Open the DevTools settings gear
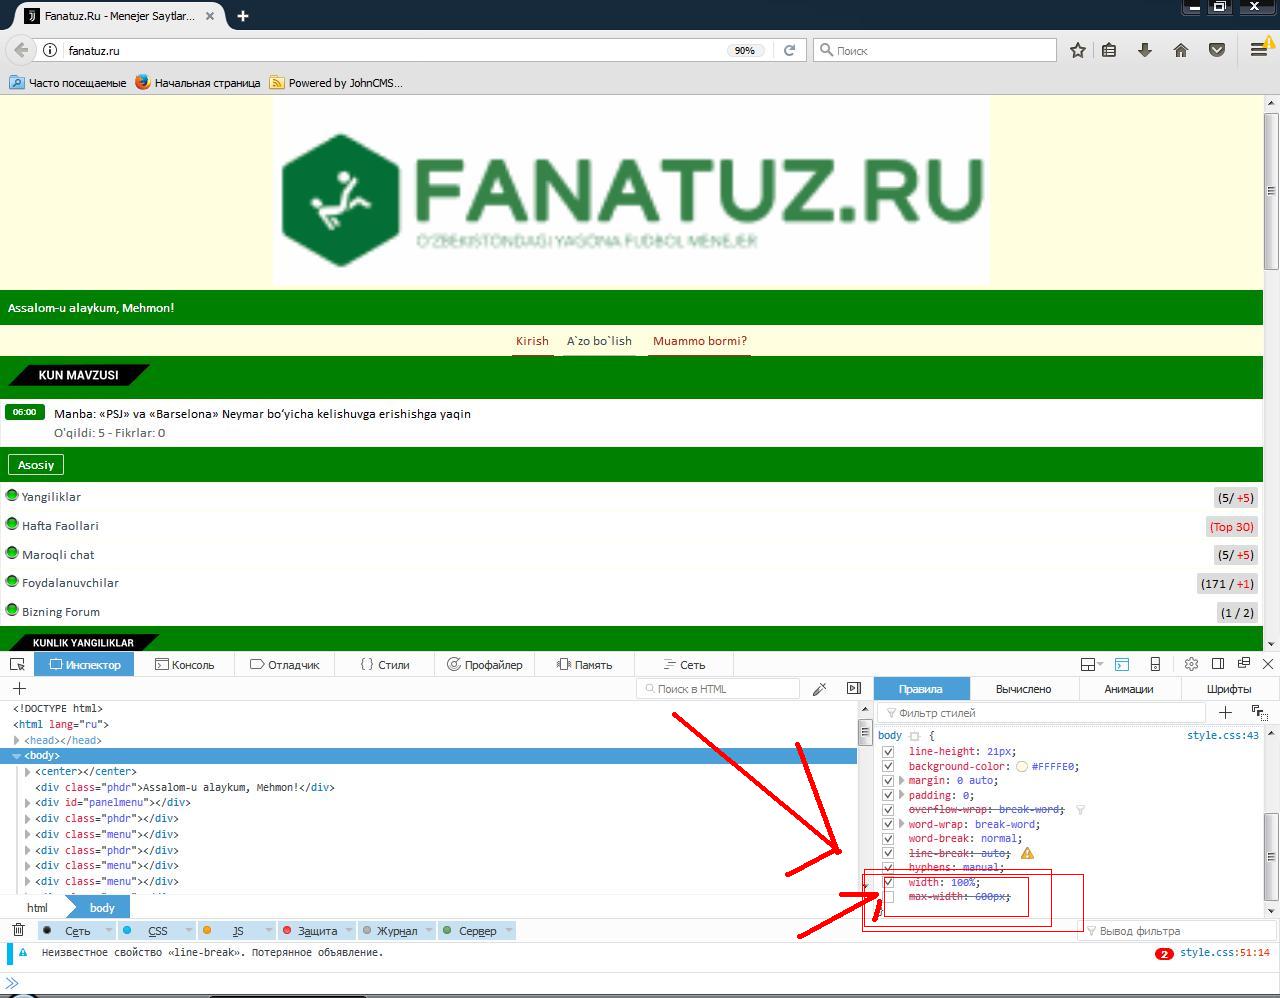 [1191, 664]
